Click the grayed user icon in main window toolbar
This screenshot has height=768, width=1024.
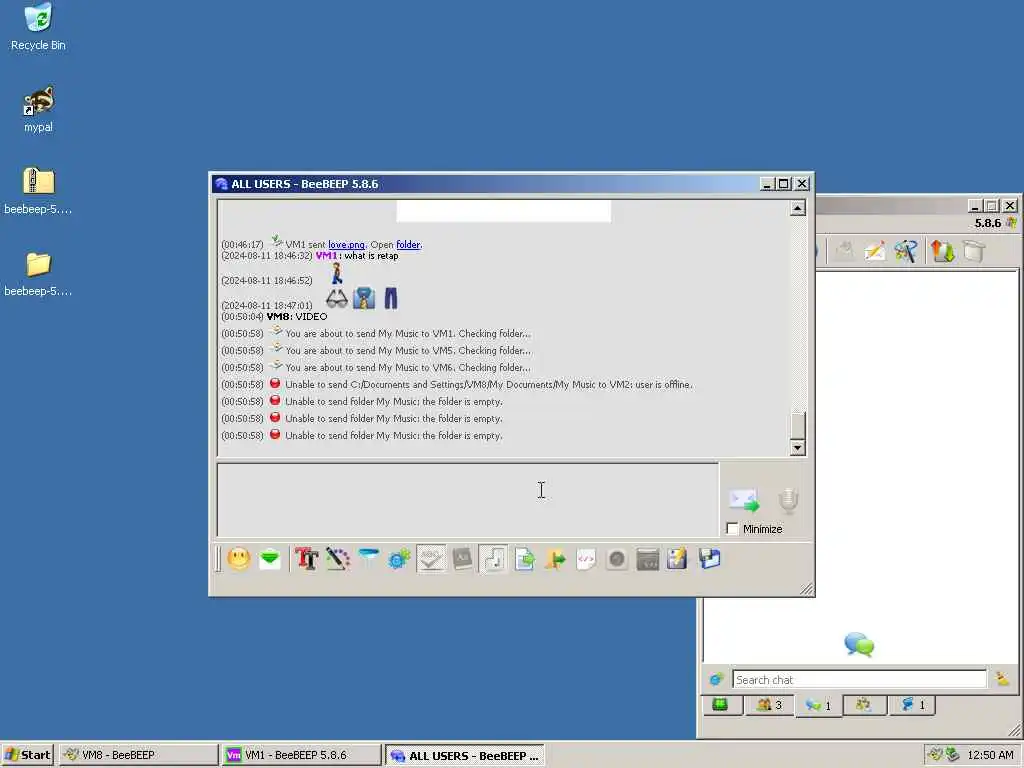point(844,251)
